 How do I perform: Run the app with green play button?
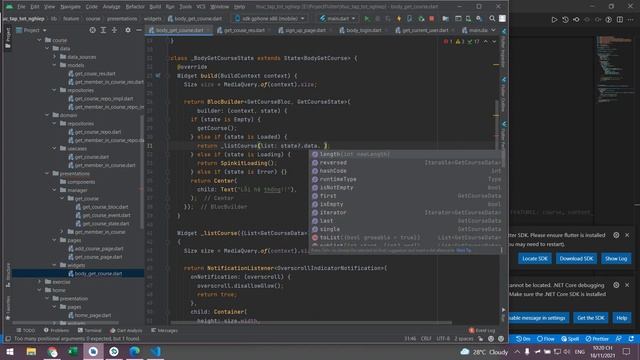pyautogui.click(x=367, y=18)
